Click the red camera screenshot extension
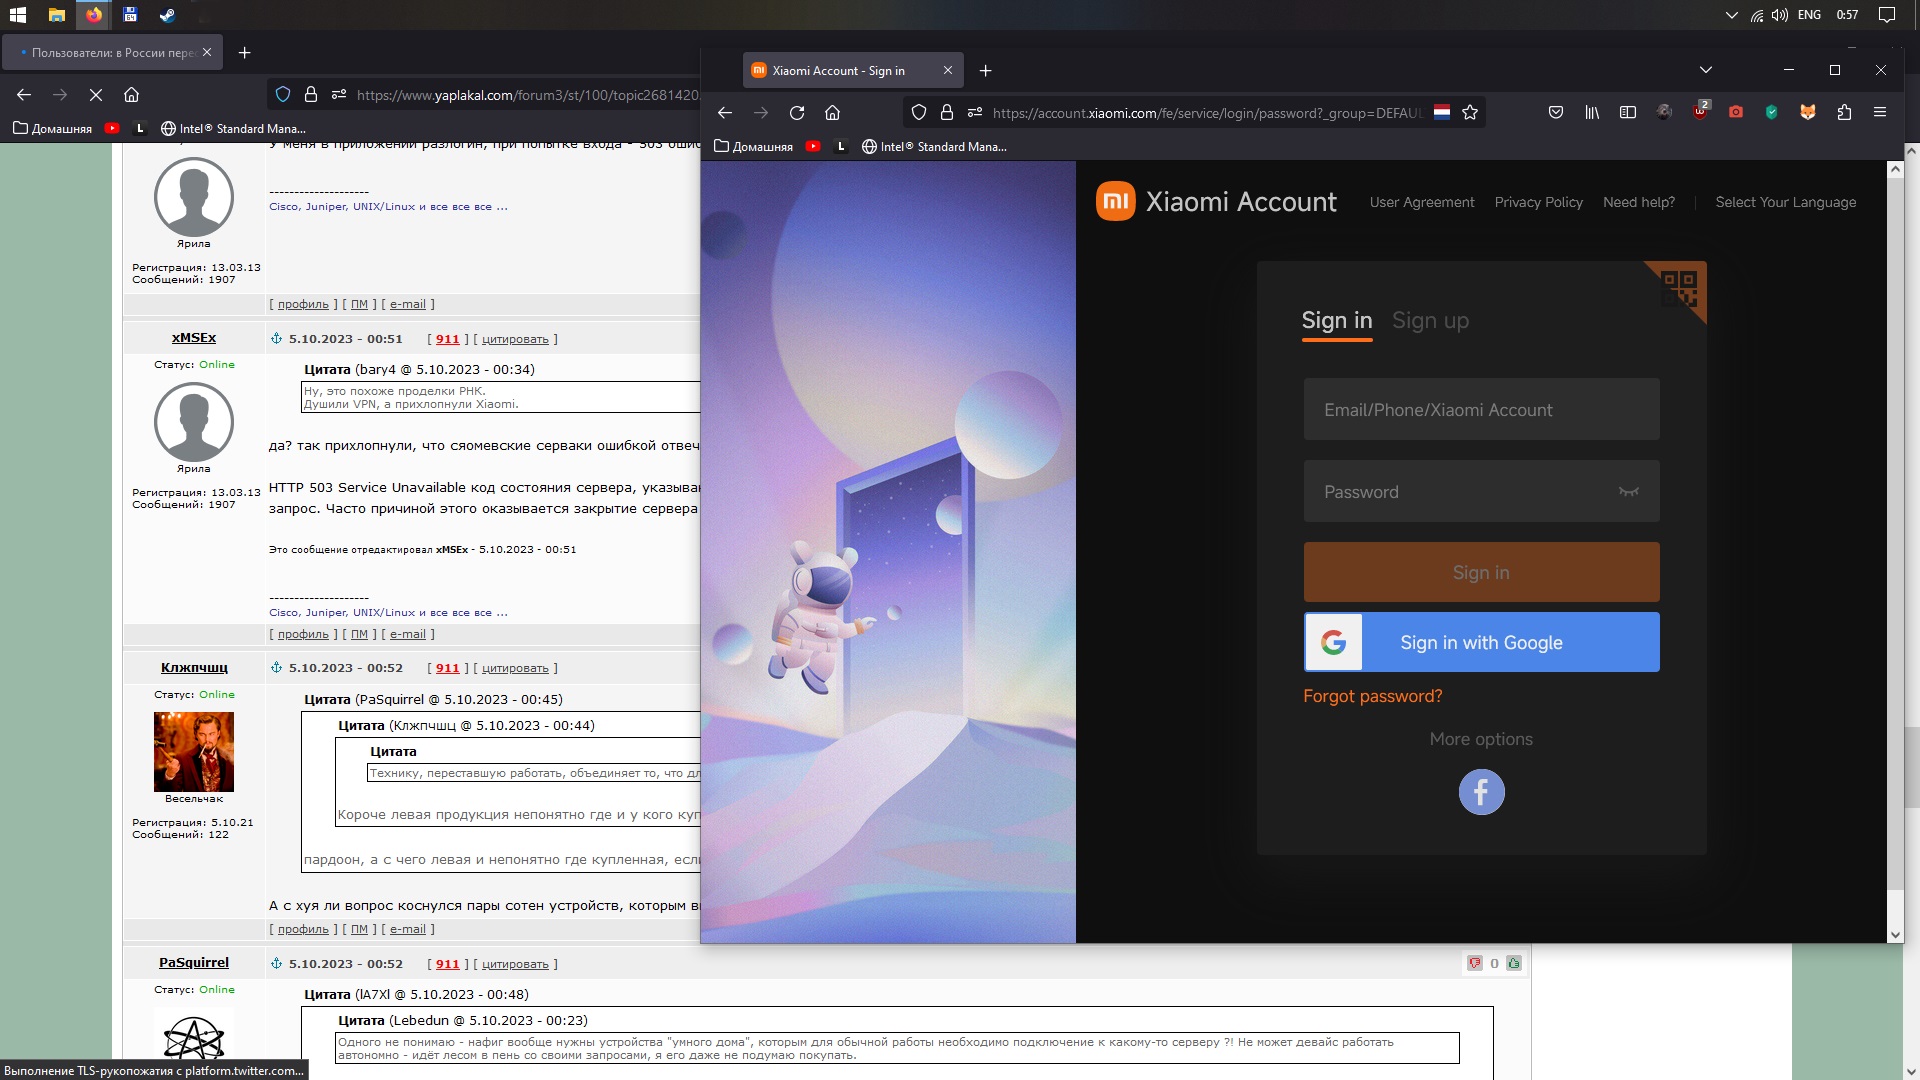The height and width of the screenshot is (1080, 1920). 1736,112
